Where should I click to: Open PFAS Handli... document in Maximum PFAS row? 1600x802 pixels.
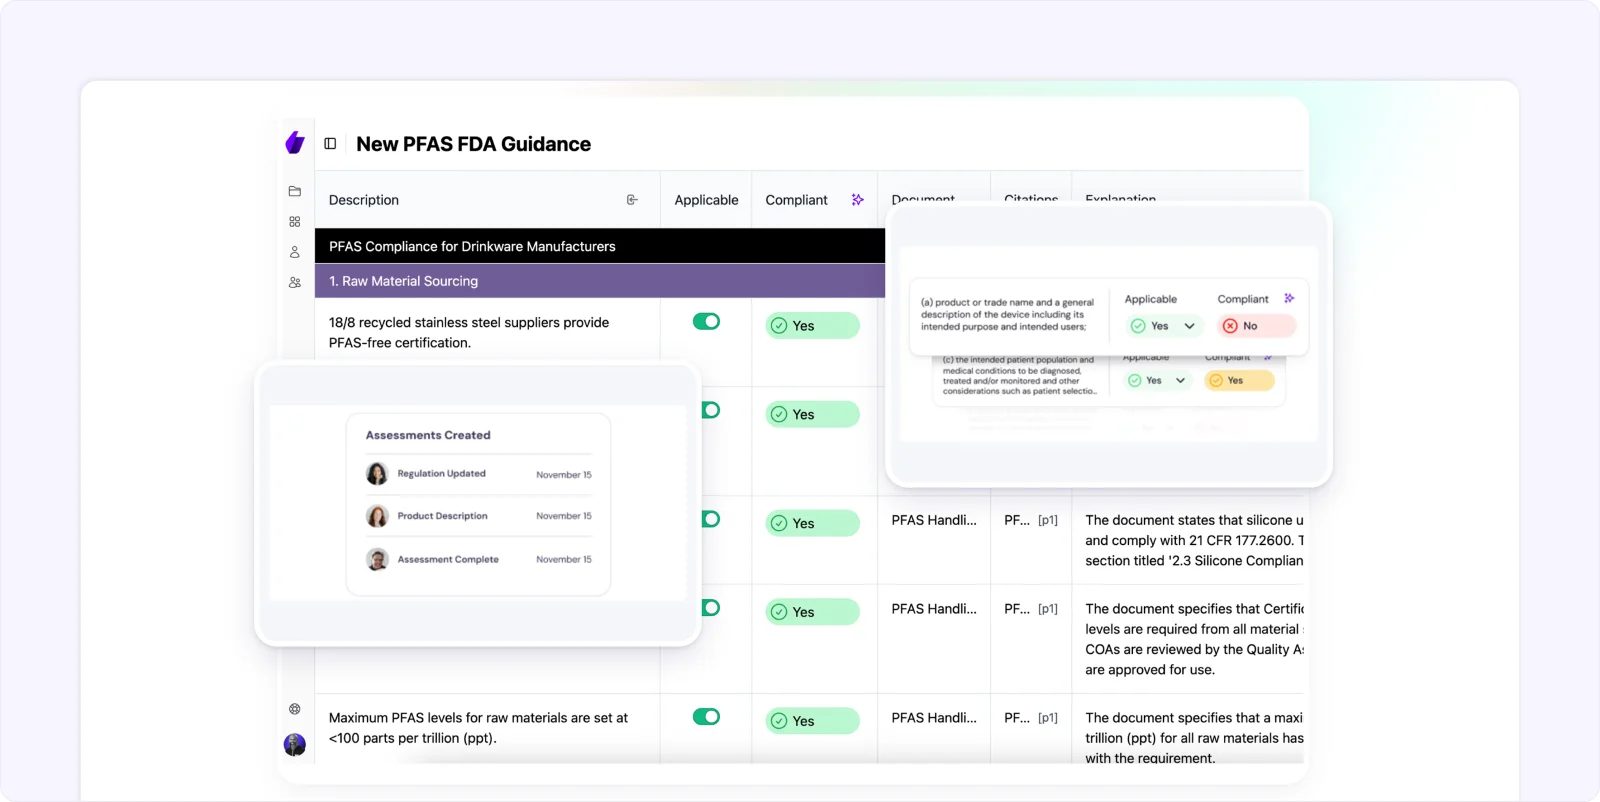934,718
